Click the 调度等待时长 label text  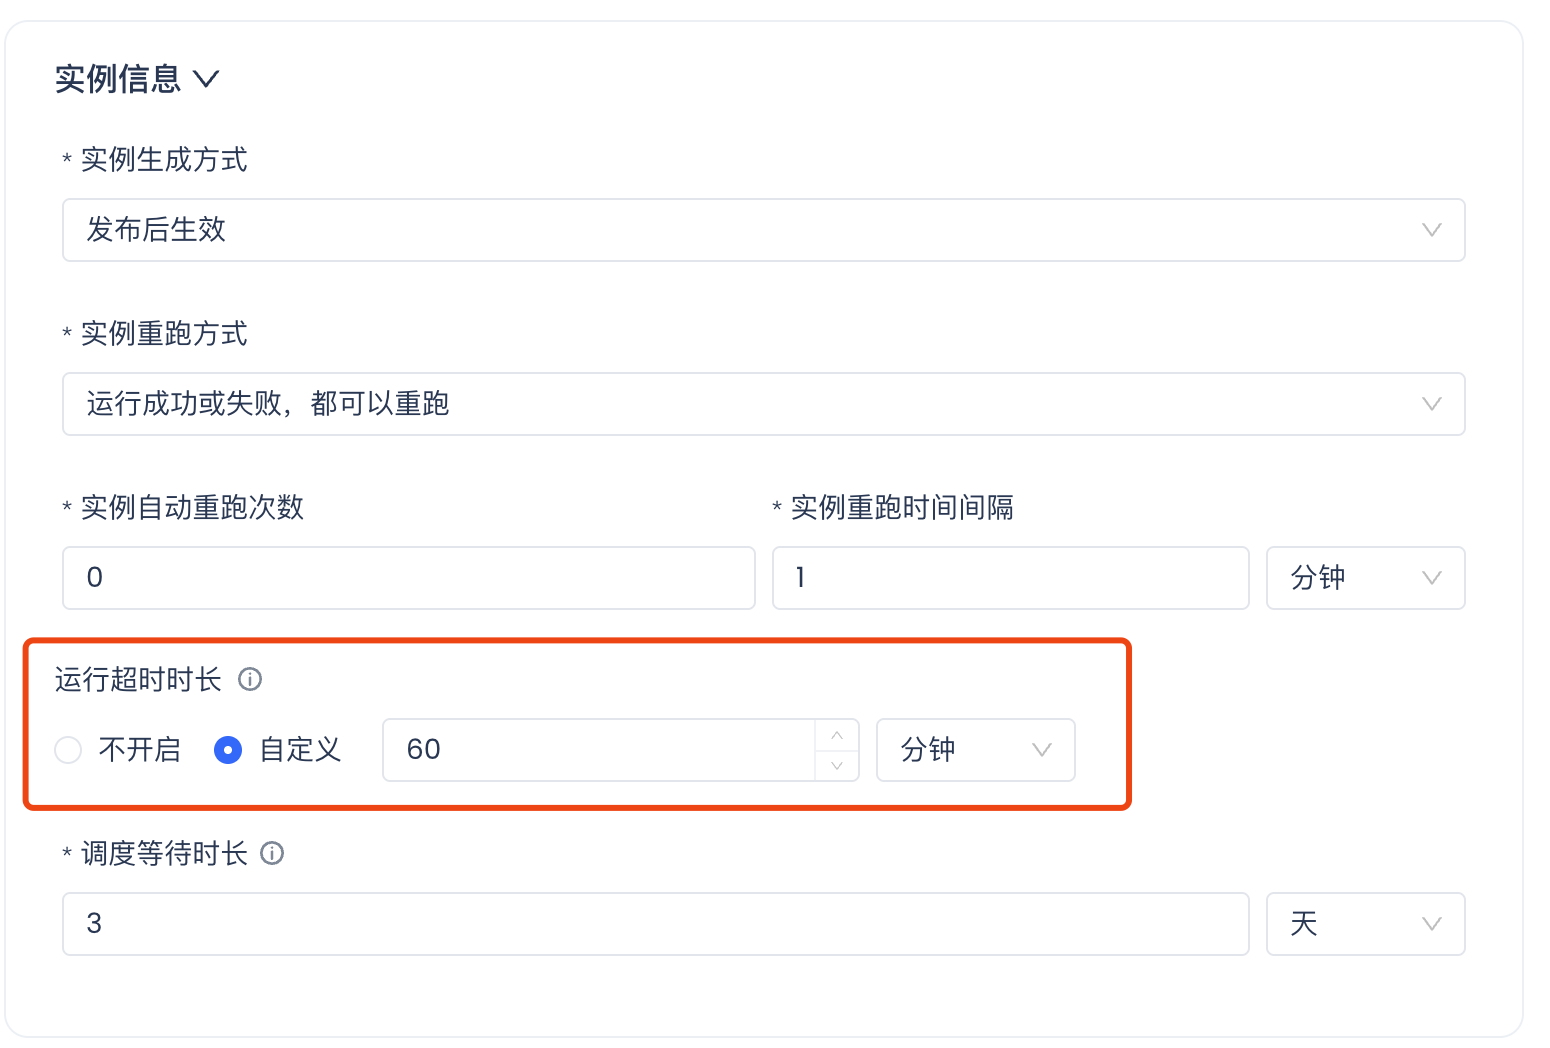[164, 854]
